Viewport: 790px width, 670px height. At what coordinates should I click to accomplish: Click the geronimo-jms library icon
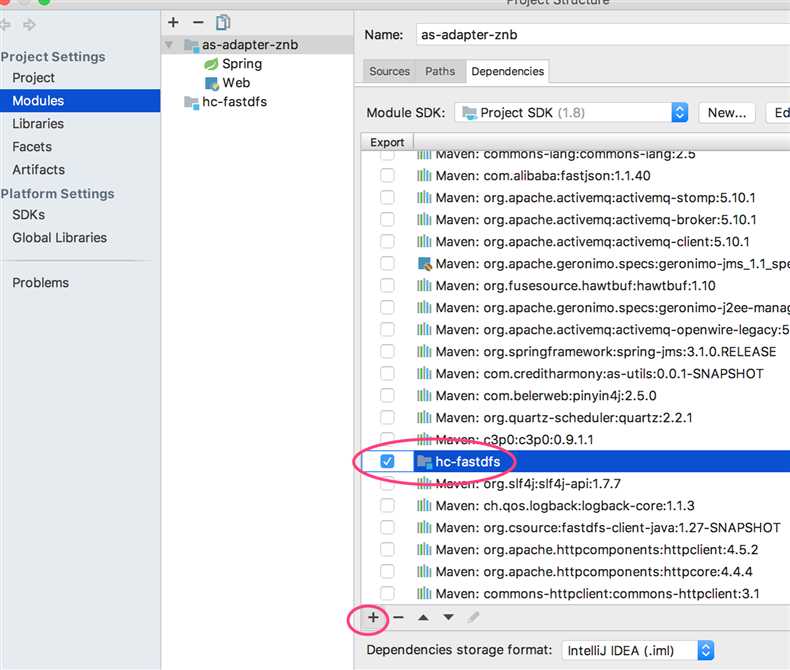pos(425,264)
